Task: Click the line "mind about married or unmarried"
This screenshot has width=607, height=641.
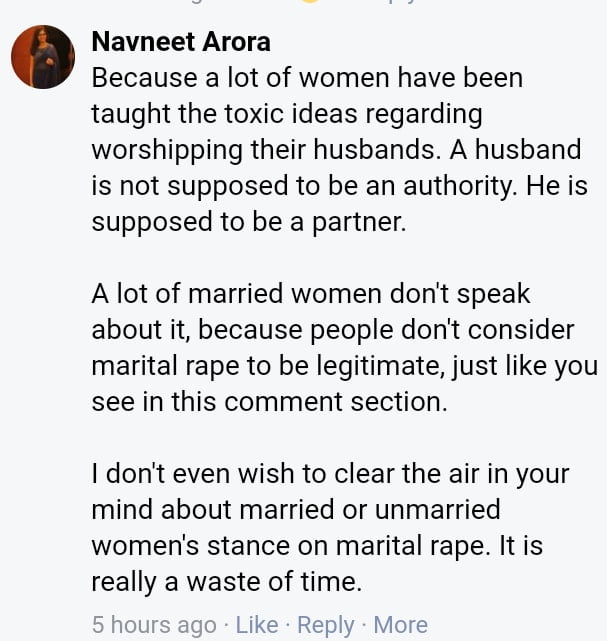Action: [296, 510]
